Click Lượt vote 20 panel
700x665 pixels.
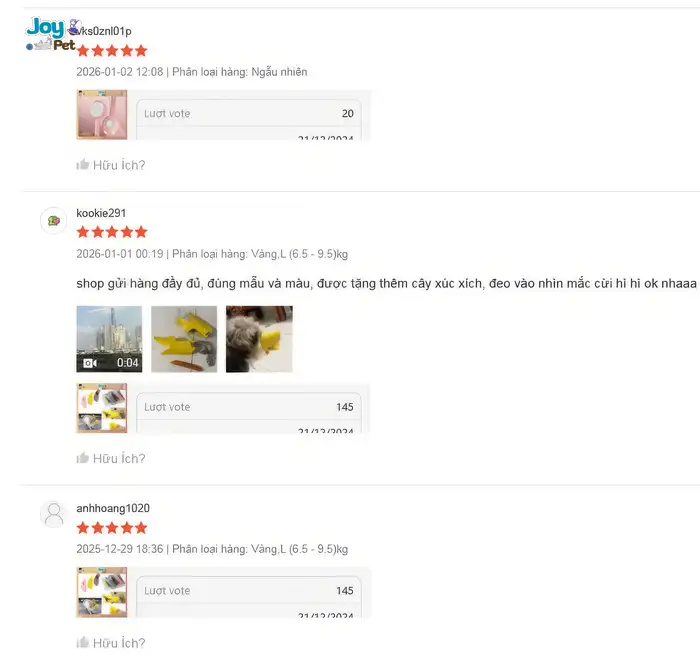click(249, 114)
